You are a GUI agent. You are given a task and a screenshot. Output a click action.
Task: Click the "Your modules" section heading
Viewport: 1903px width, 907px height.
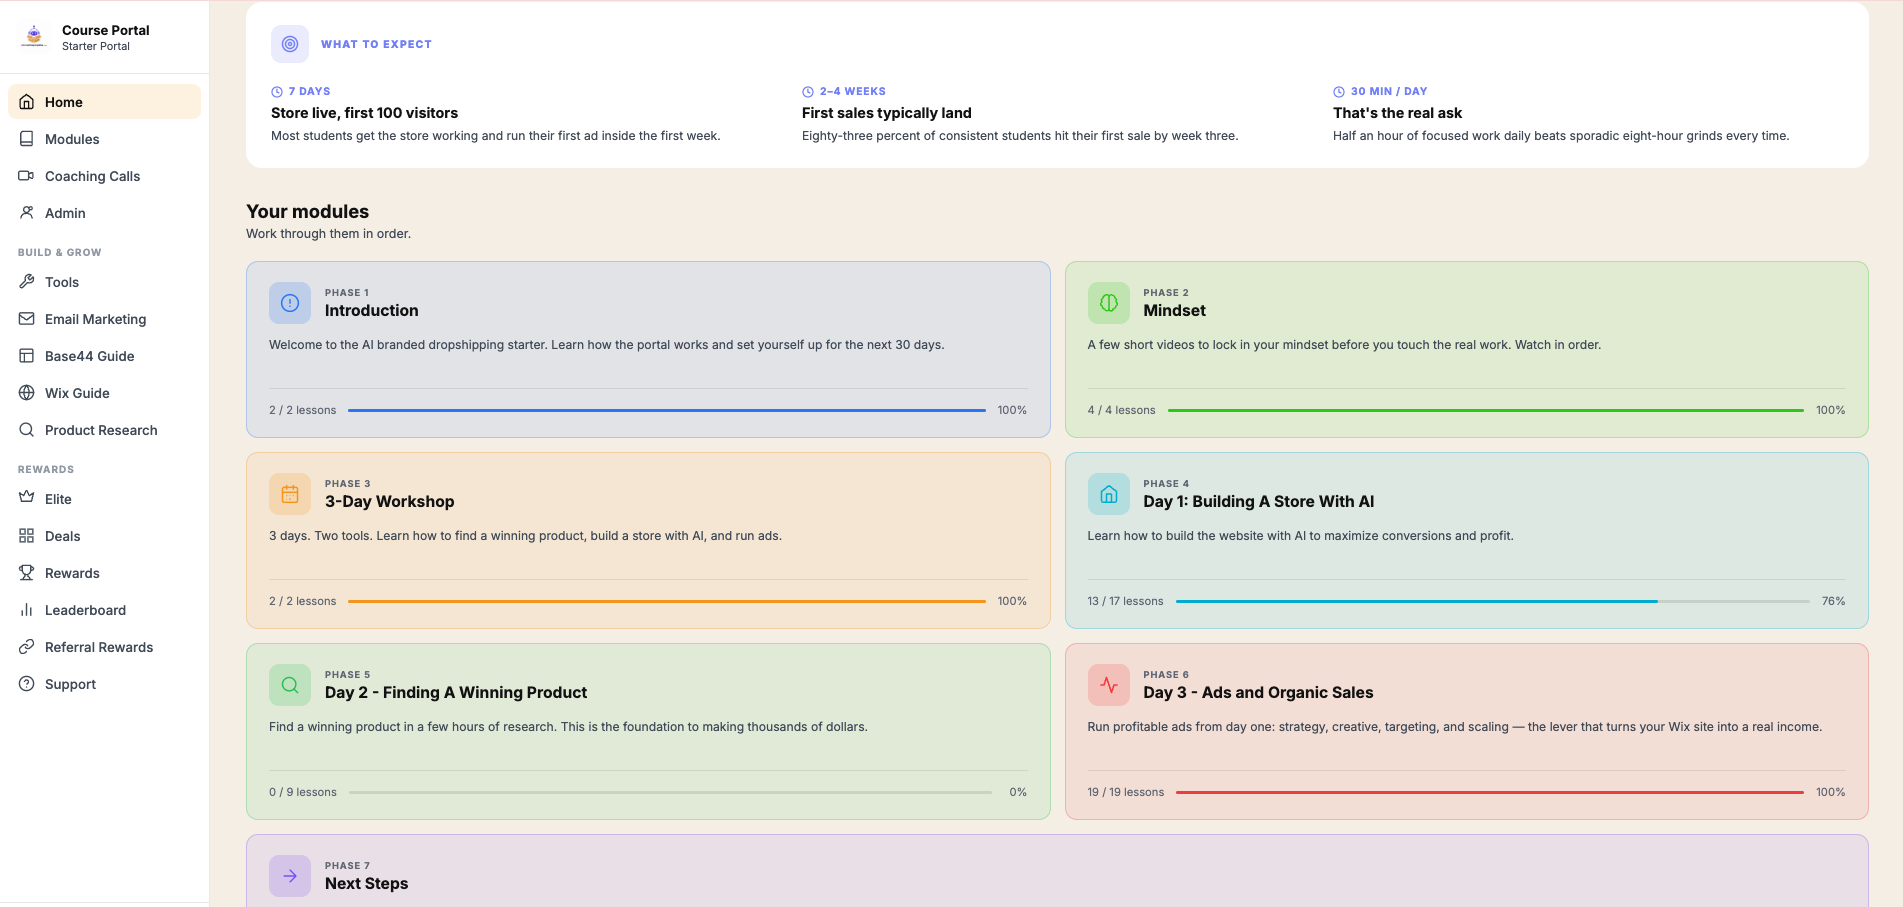(x=307, y=212)
